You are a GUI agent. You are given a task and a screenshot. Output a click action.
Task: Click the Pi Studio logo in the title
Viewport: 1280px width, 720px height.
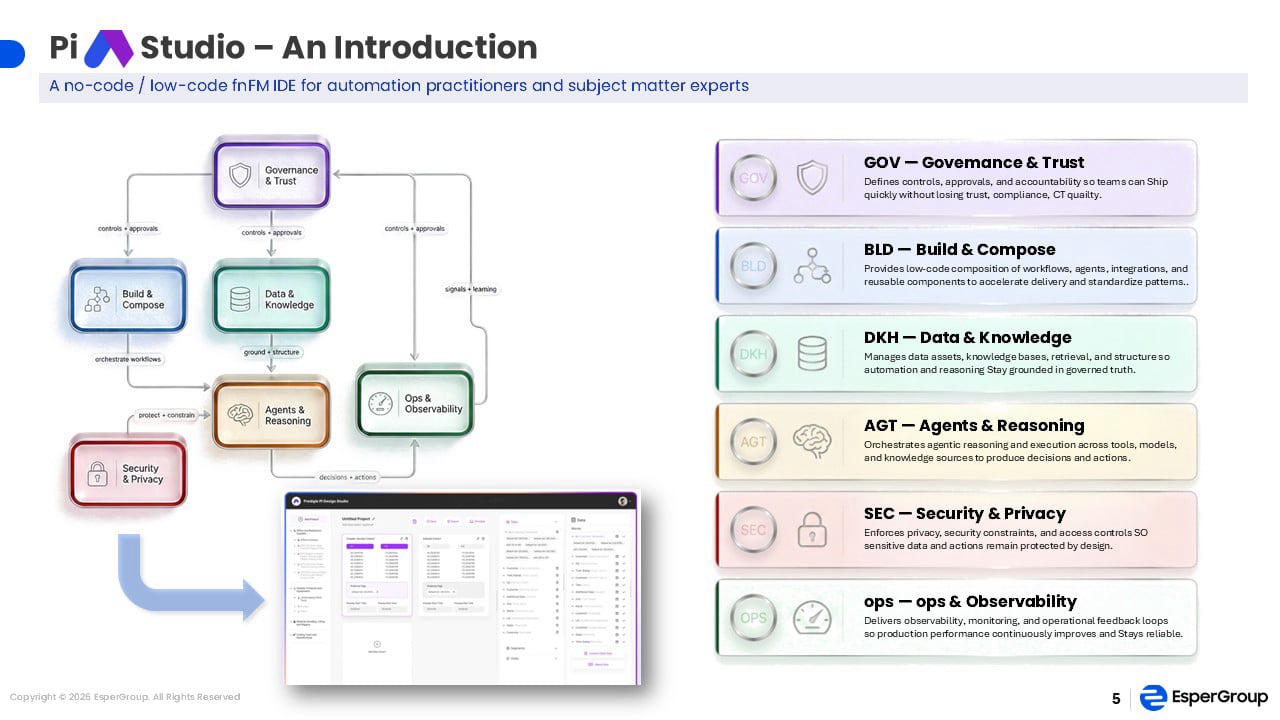tap(108, 48)
